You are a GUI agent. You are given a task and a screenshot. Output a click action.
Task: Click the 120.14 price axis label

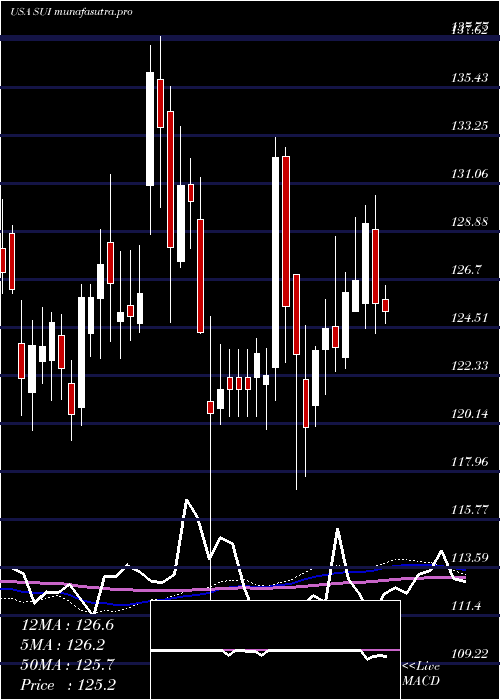[x=469, y=414]
